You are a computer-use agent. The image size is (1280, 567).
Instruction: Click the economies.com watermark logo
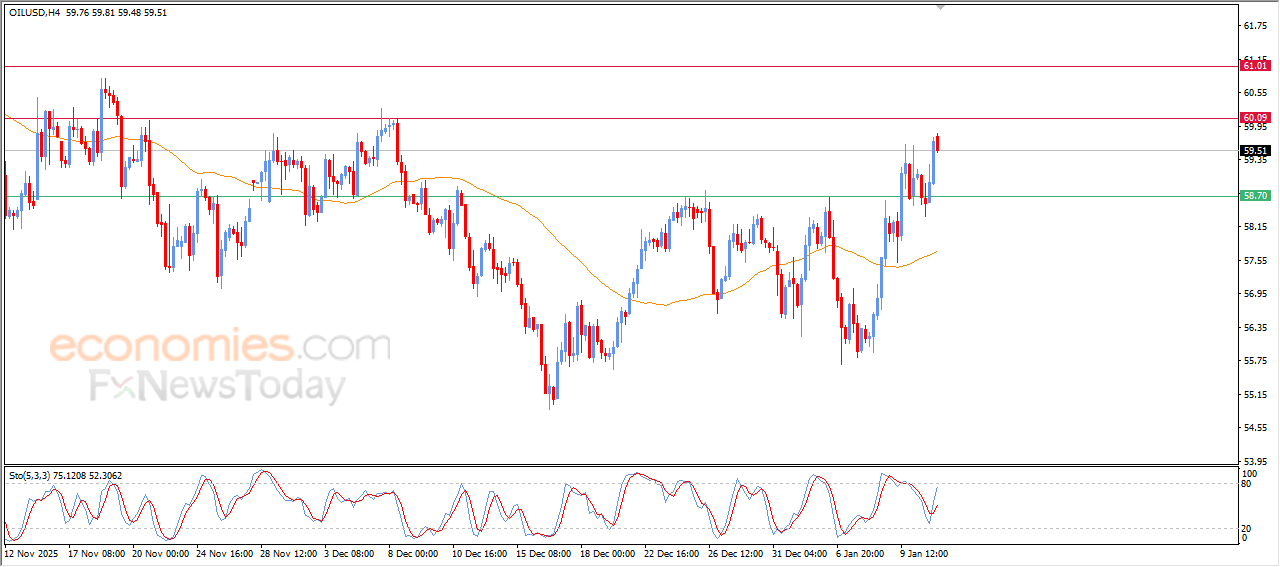[x=220, y=347]
